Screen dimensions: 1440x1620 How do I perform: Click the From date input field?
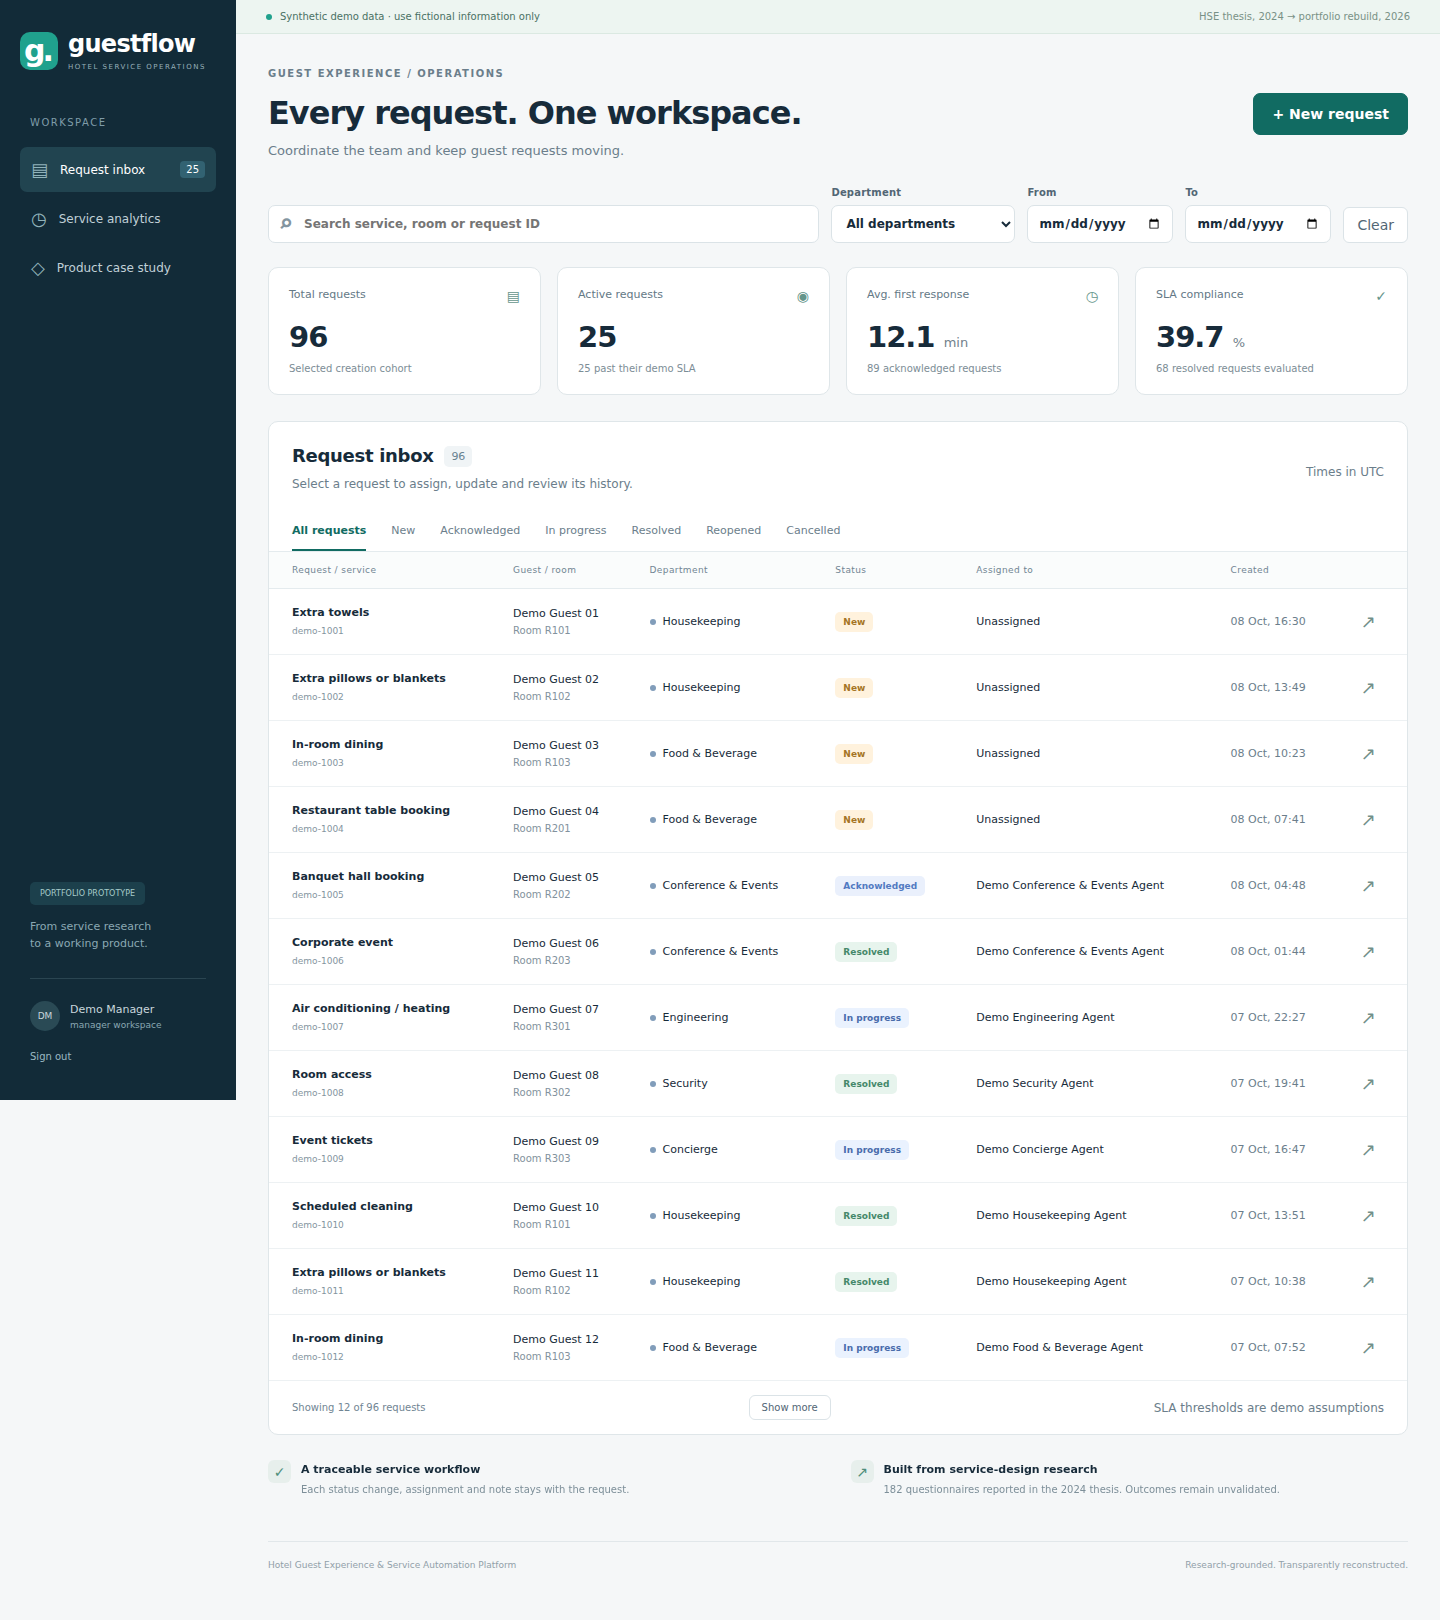pyautogui.click(x=1099, y=224)
